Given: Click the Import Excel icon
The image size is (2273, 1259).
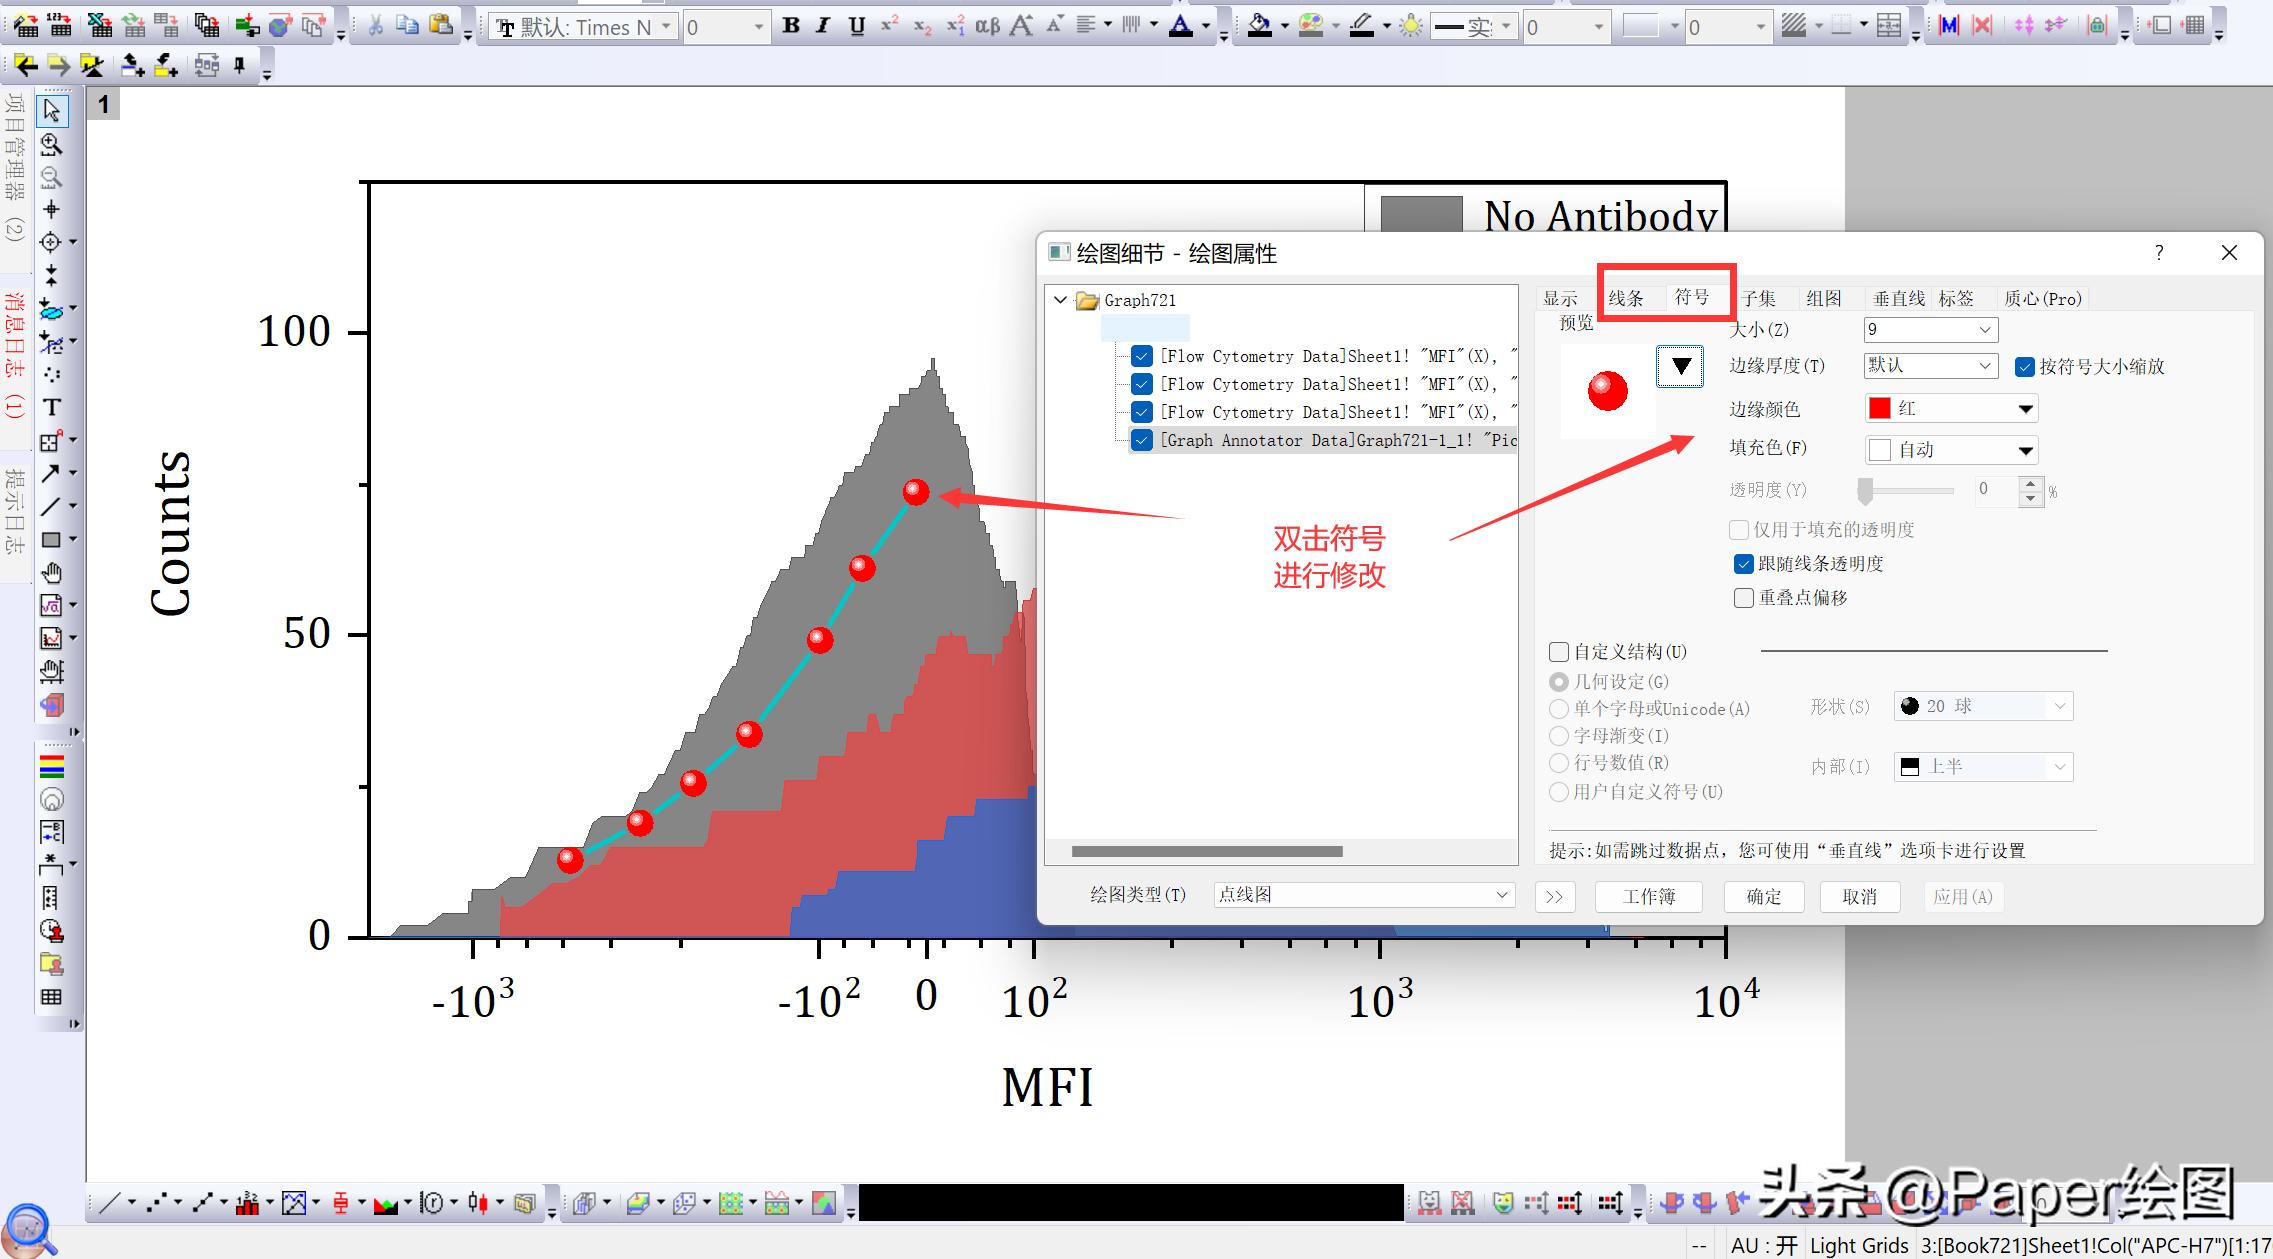Looking at the screenshot, I should pos(99,26).
